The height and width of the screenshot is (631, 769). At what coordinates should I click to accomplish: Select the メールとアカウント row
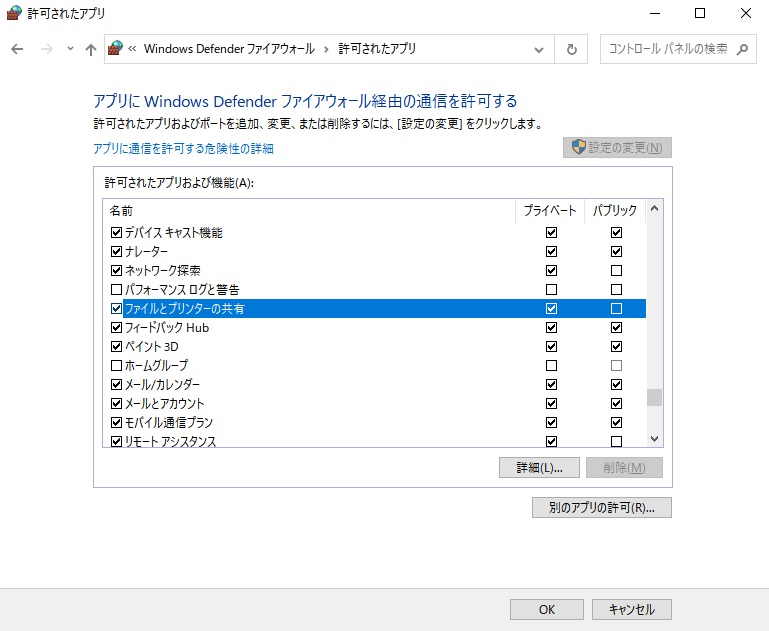pos(374,404)
